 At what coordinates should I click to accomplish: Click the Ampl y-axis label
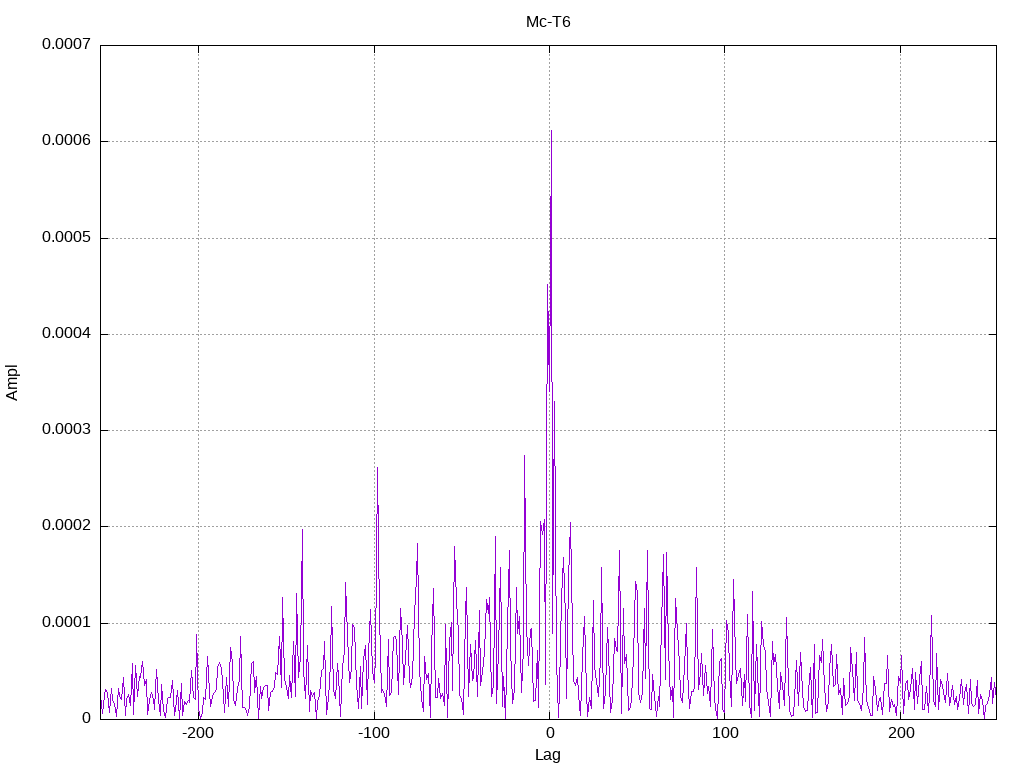click(12, 383)
